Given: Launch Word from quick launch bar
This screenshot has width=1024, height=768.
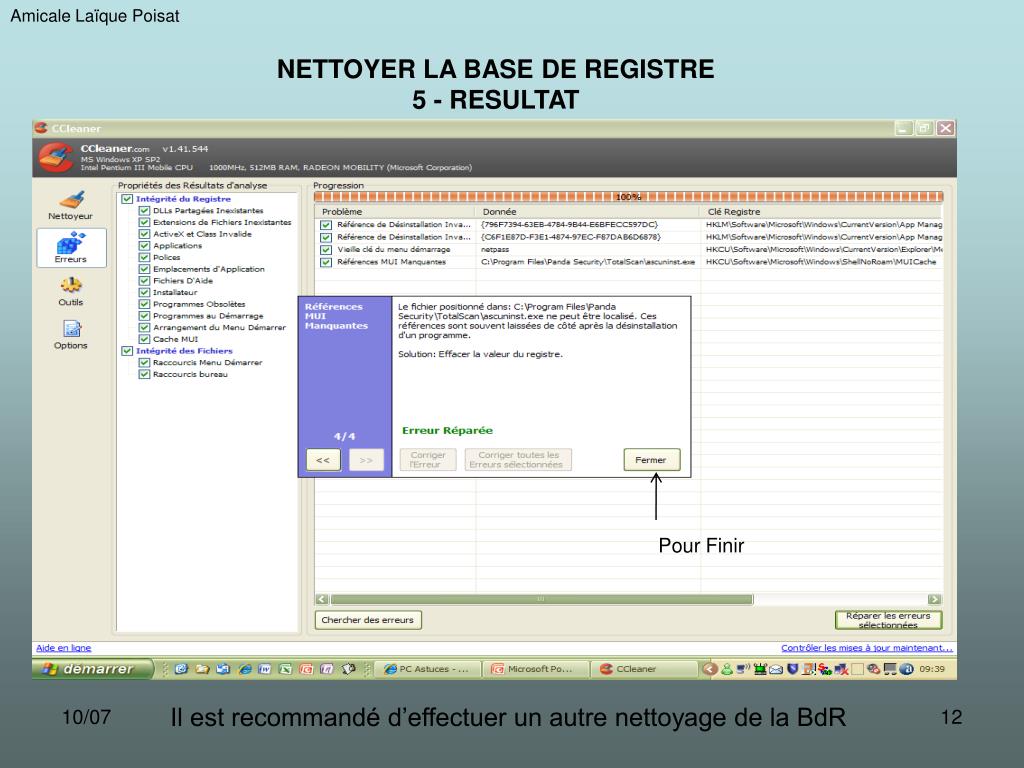Looking at the screenshot, I should [264, 669].
